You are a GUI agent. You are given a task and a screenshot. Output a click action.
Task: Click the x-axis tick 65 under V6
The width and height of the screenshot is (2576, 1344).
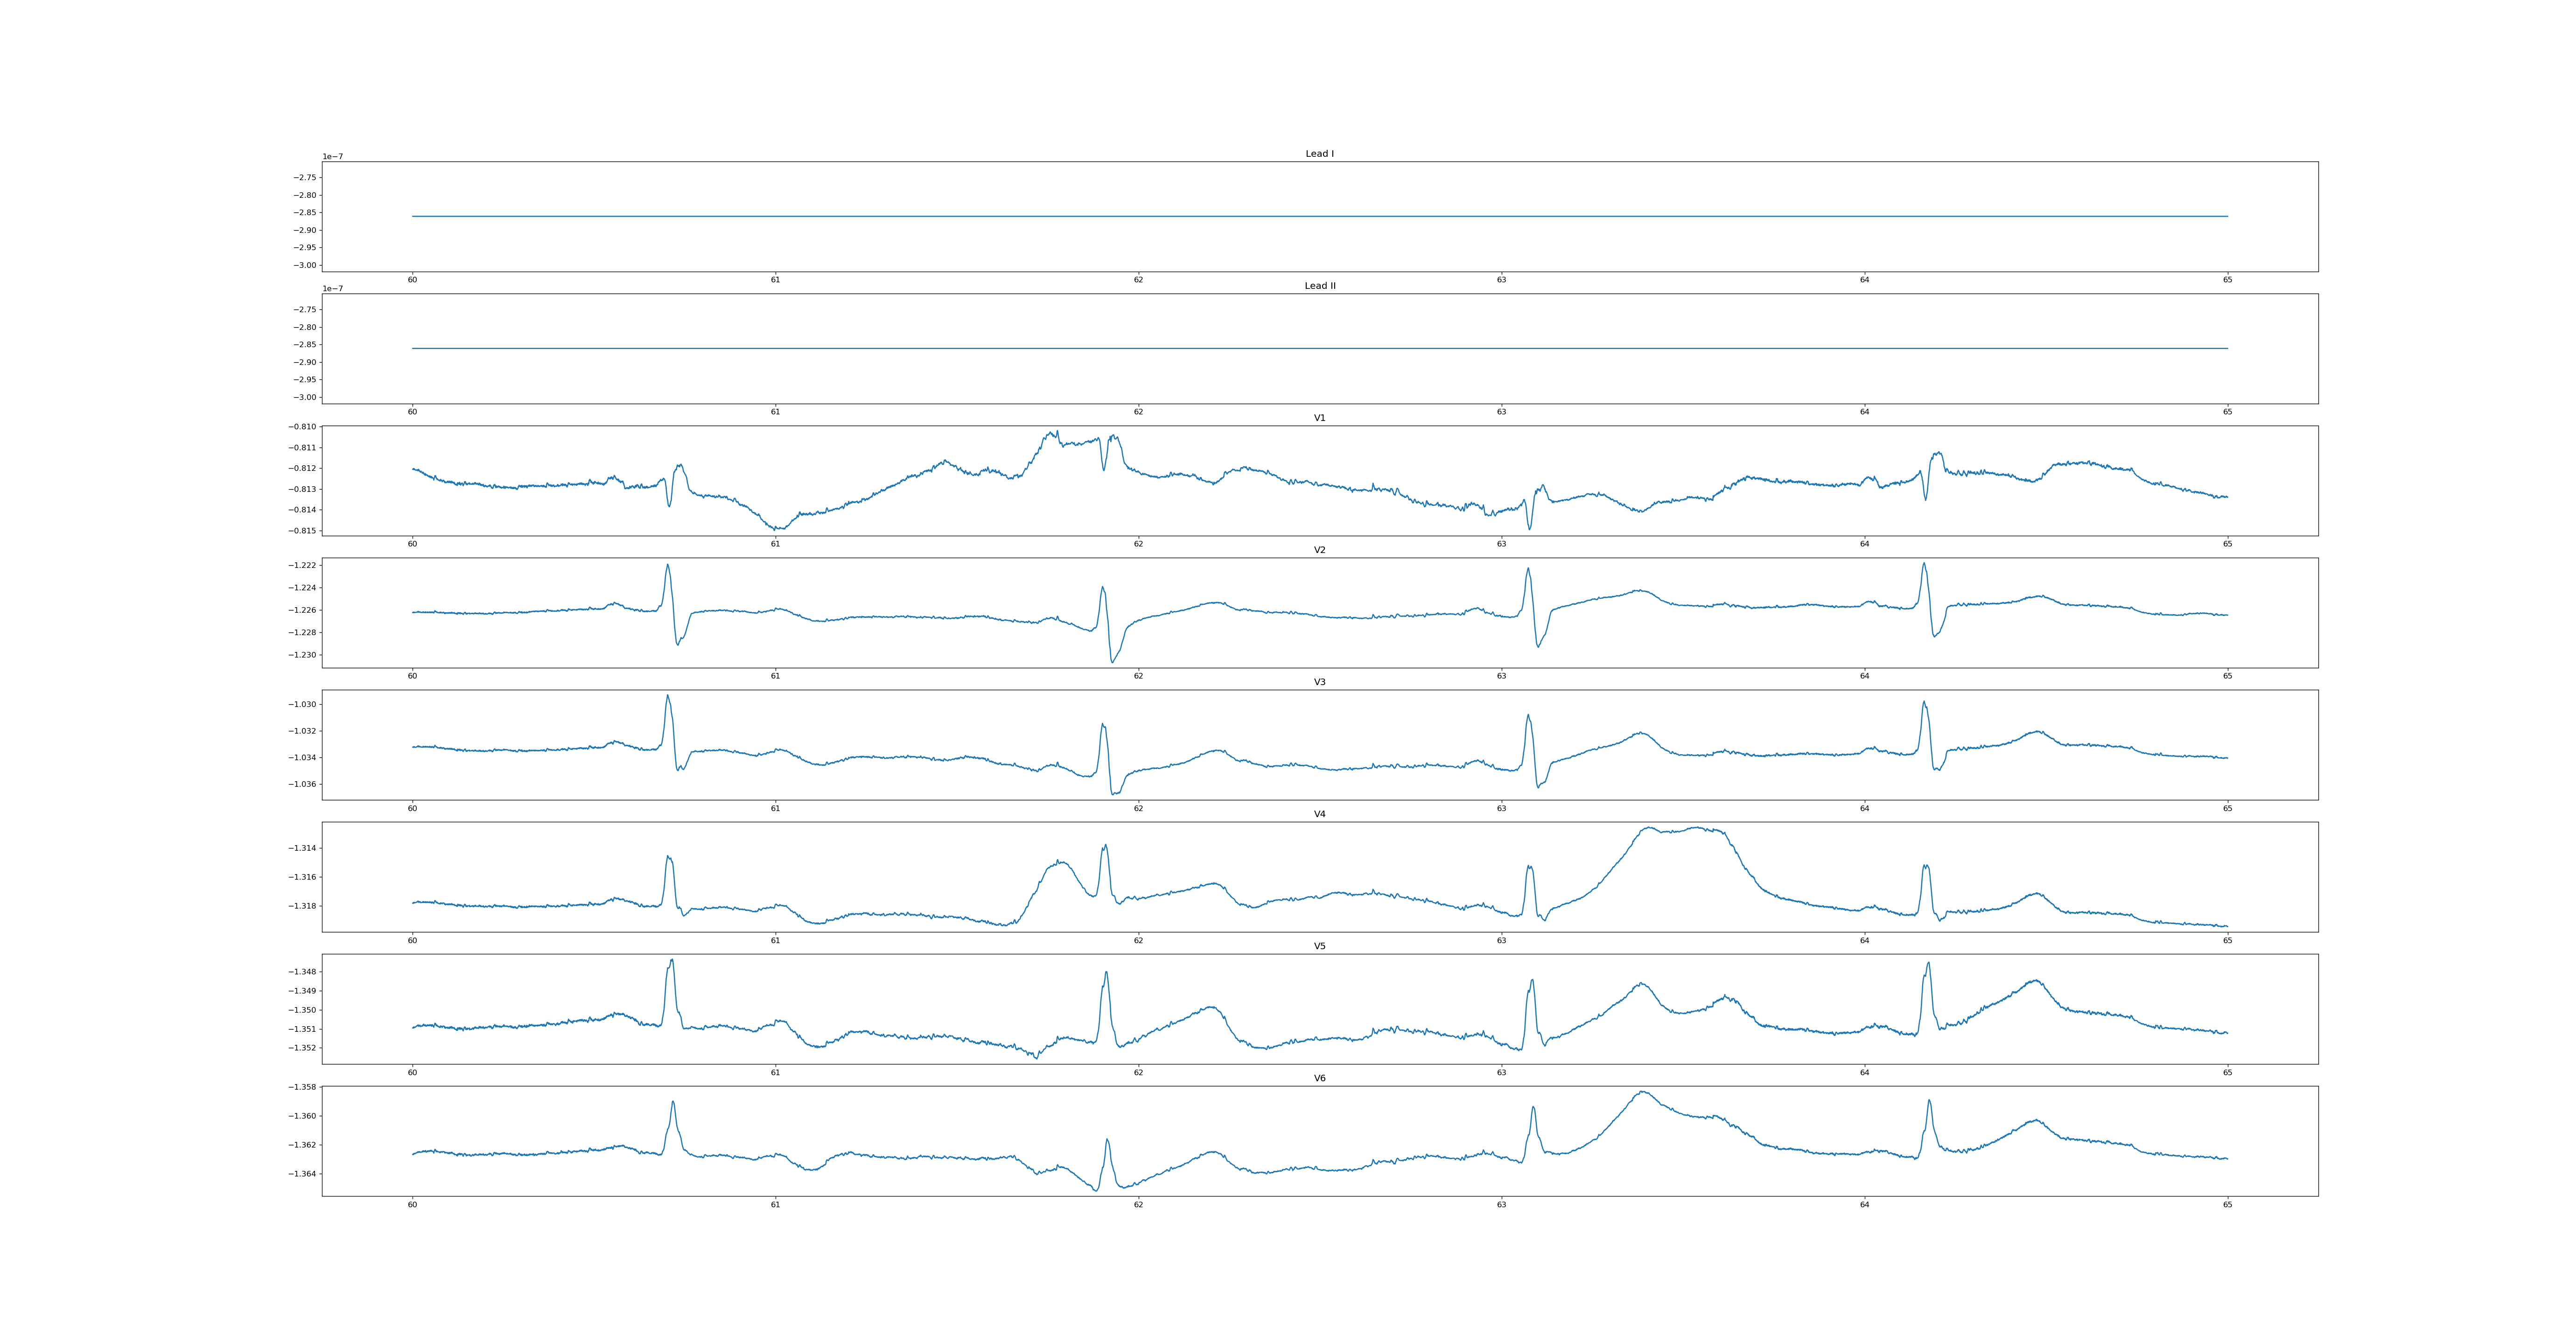point(2227,1205)
